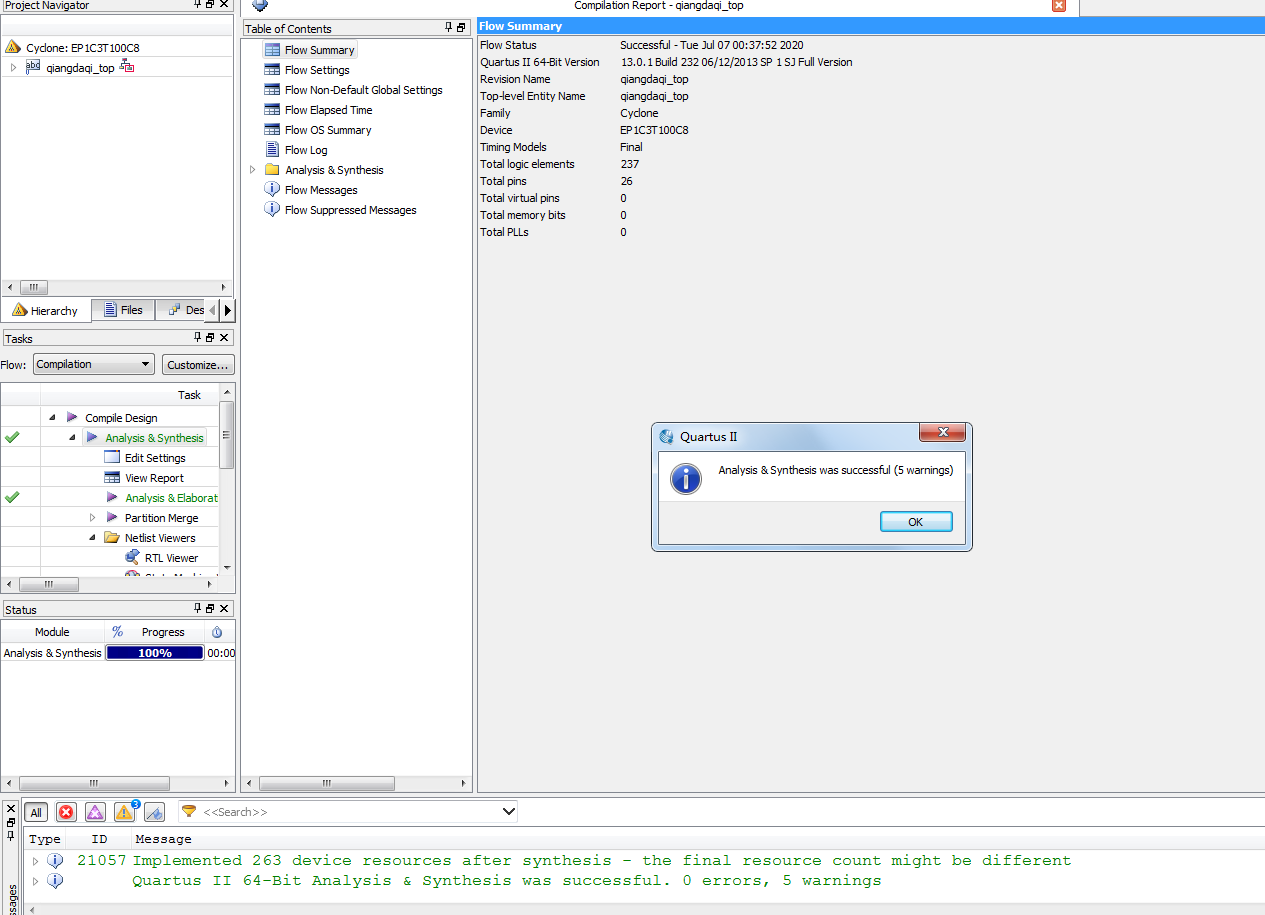Show next Project Navigator tabs with right arrow

pyautogui.click(x=227, y=311)
